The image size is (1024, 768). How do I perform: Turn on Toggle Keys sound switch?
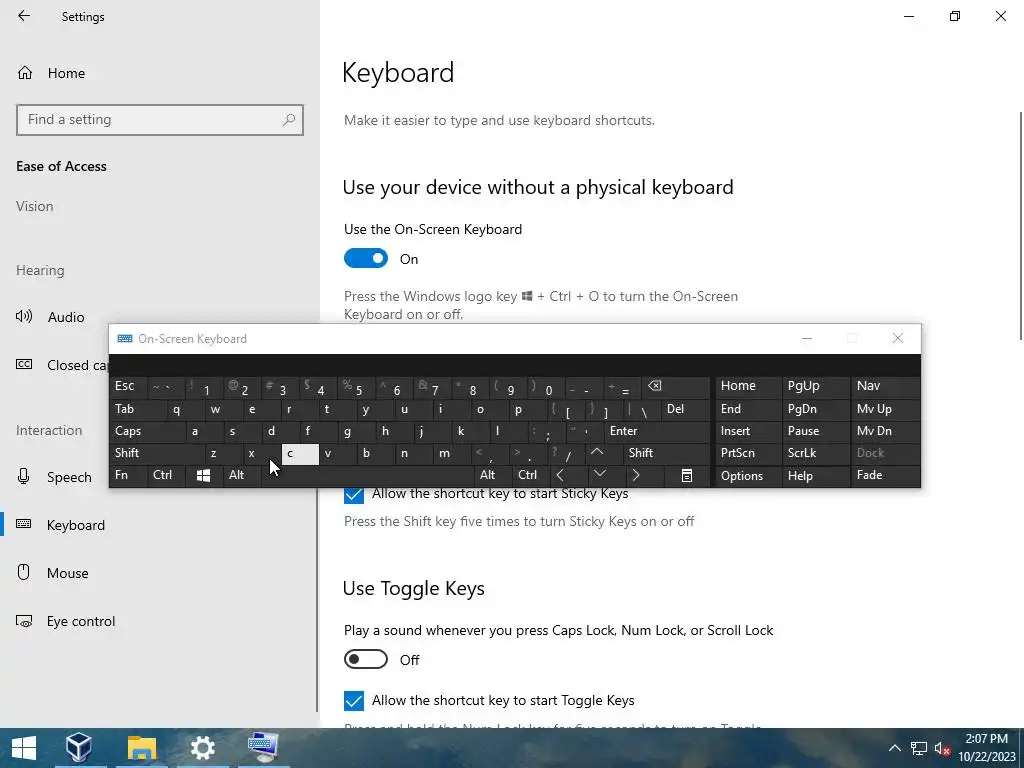click(x=366, y=660)
